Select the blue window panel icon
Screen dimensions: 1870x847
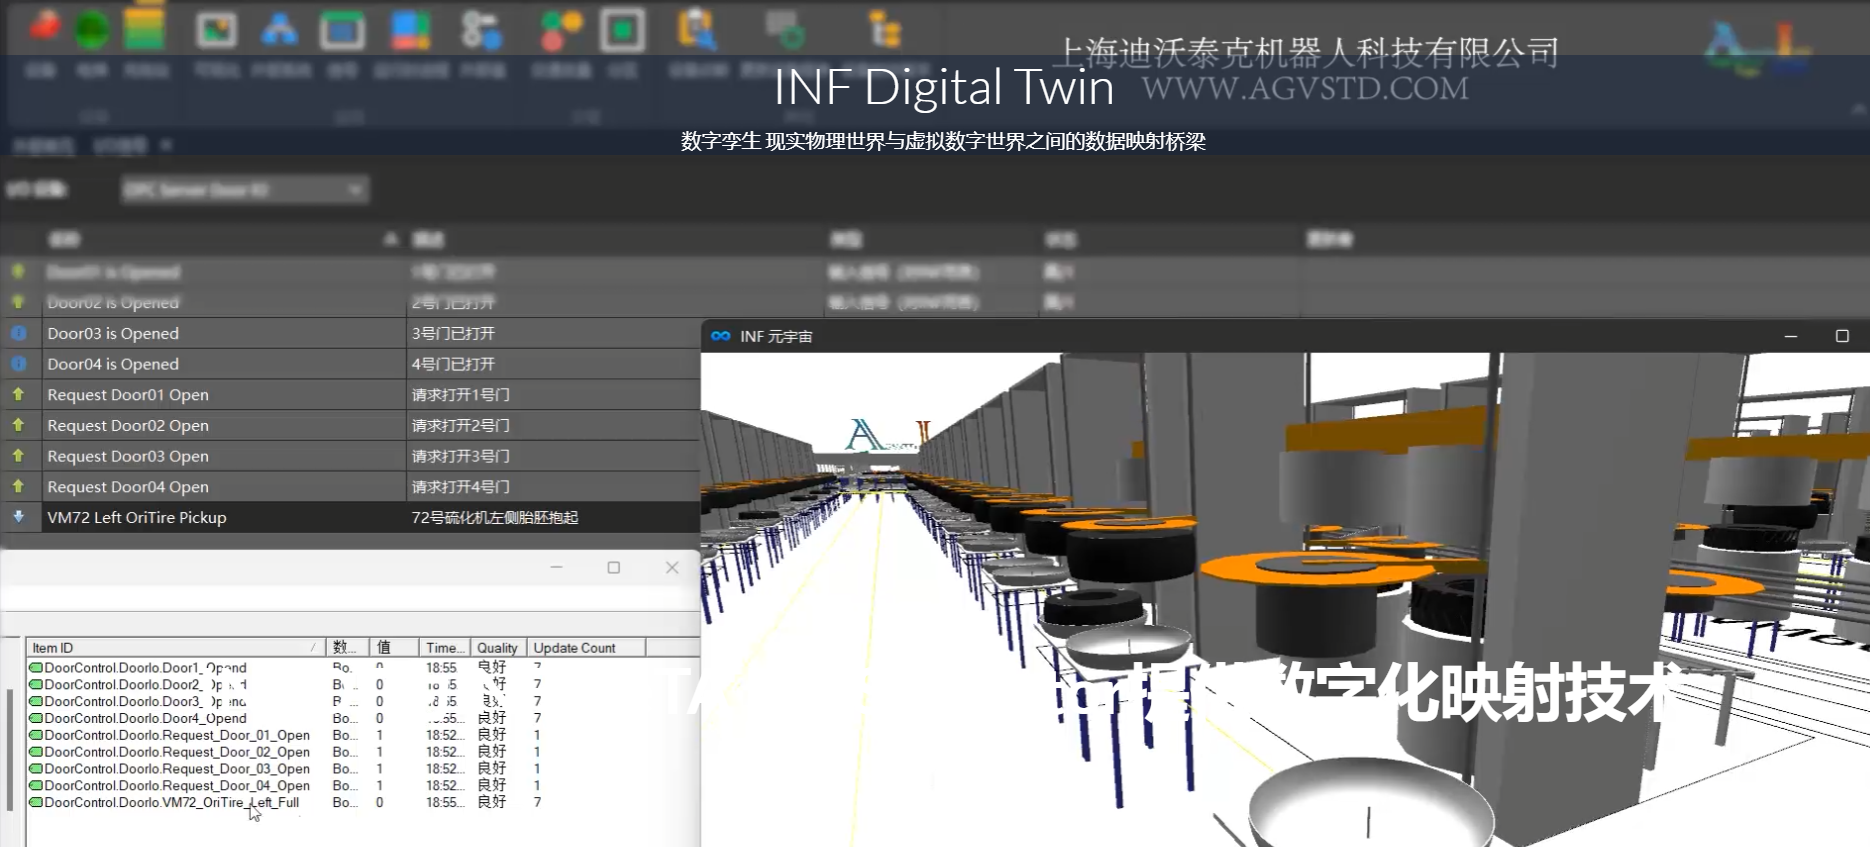(x=342, y=30)
